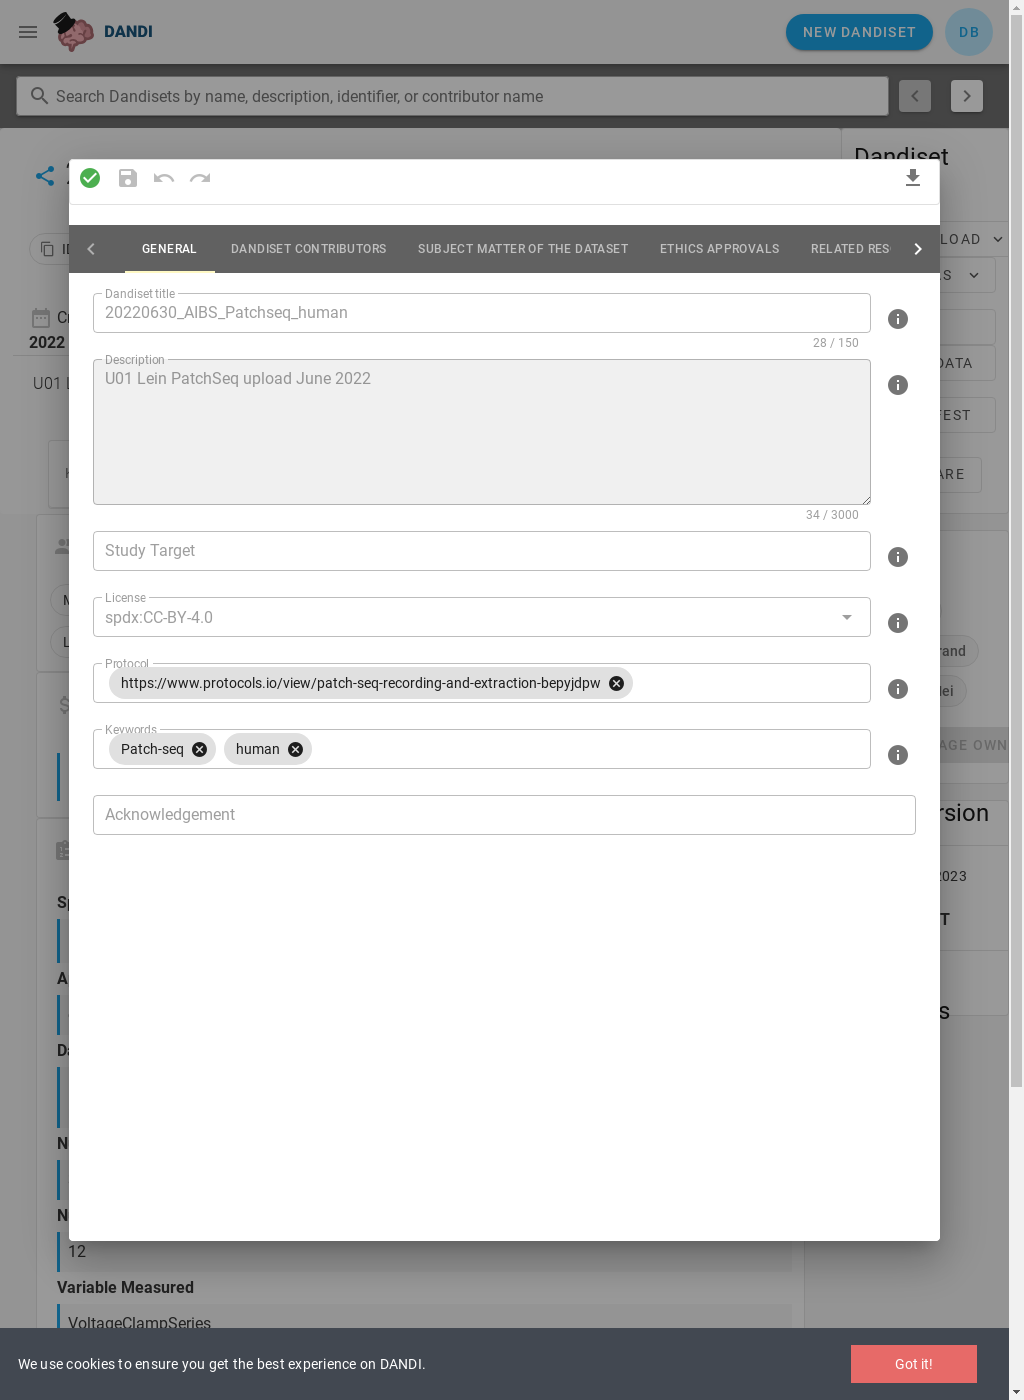The width and height of the screenshot is (1024, 1400).
Task: Show info for License field
Action: coord(898,623)
